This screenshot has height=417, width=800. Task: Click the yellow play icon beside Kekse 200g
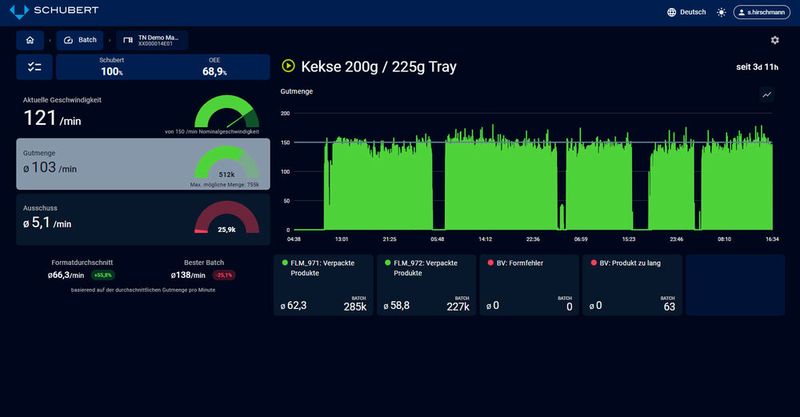coord(288,66)
